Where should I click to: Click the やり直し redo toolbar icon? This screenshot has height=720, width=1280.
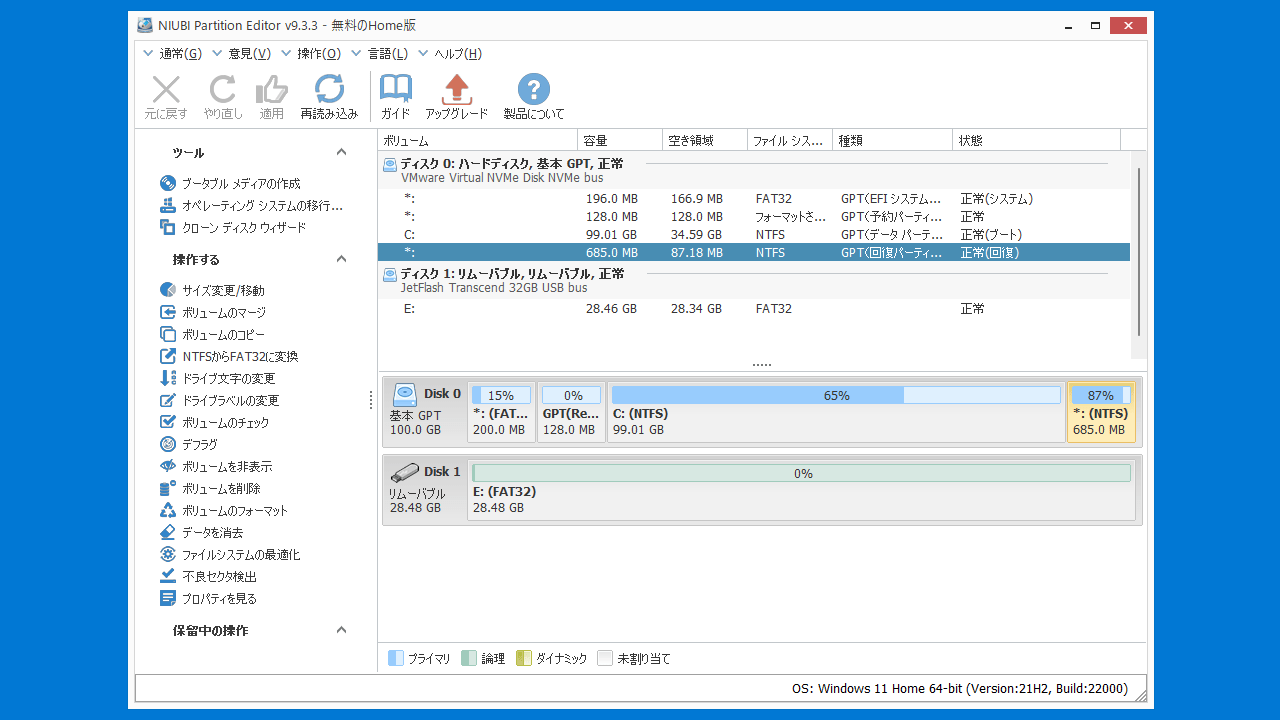(223, 89)
